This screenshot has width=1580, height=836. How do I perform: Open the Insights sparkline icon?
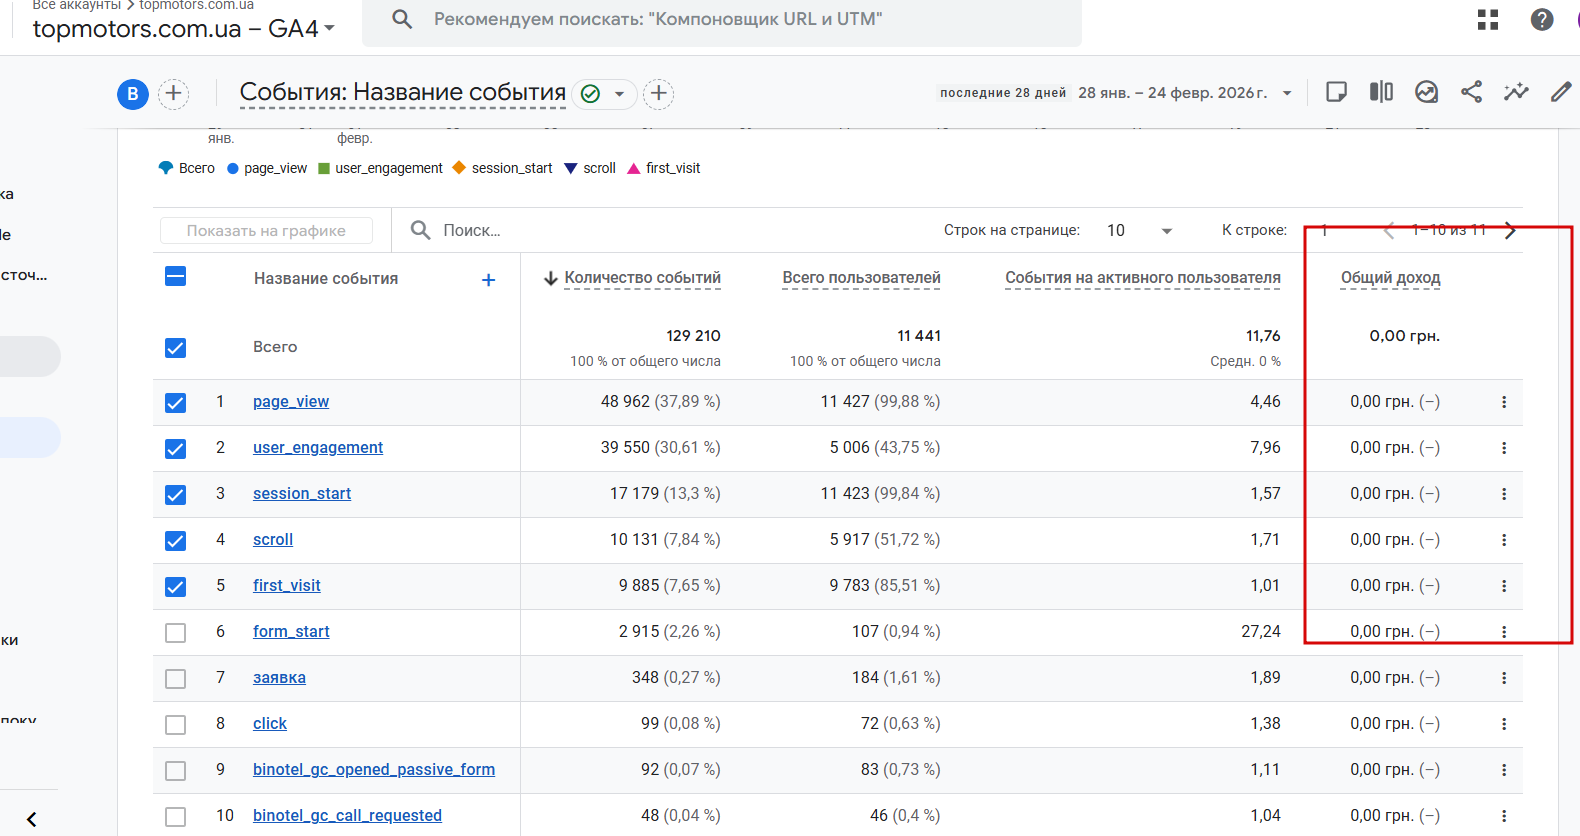[1516, 93]
